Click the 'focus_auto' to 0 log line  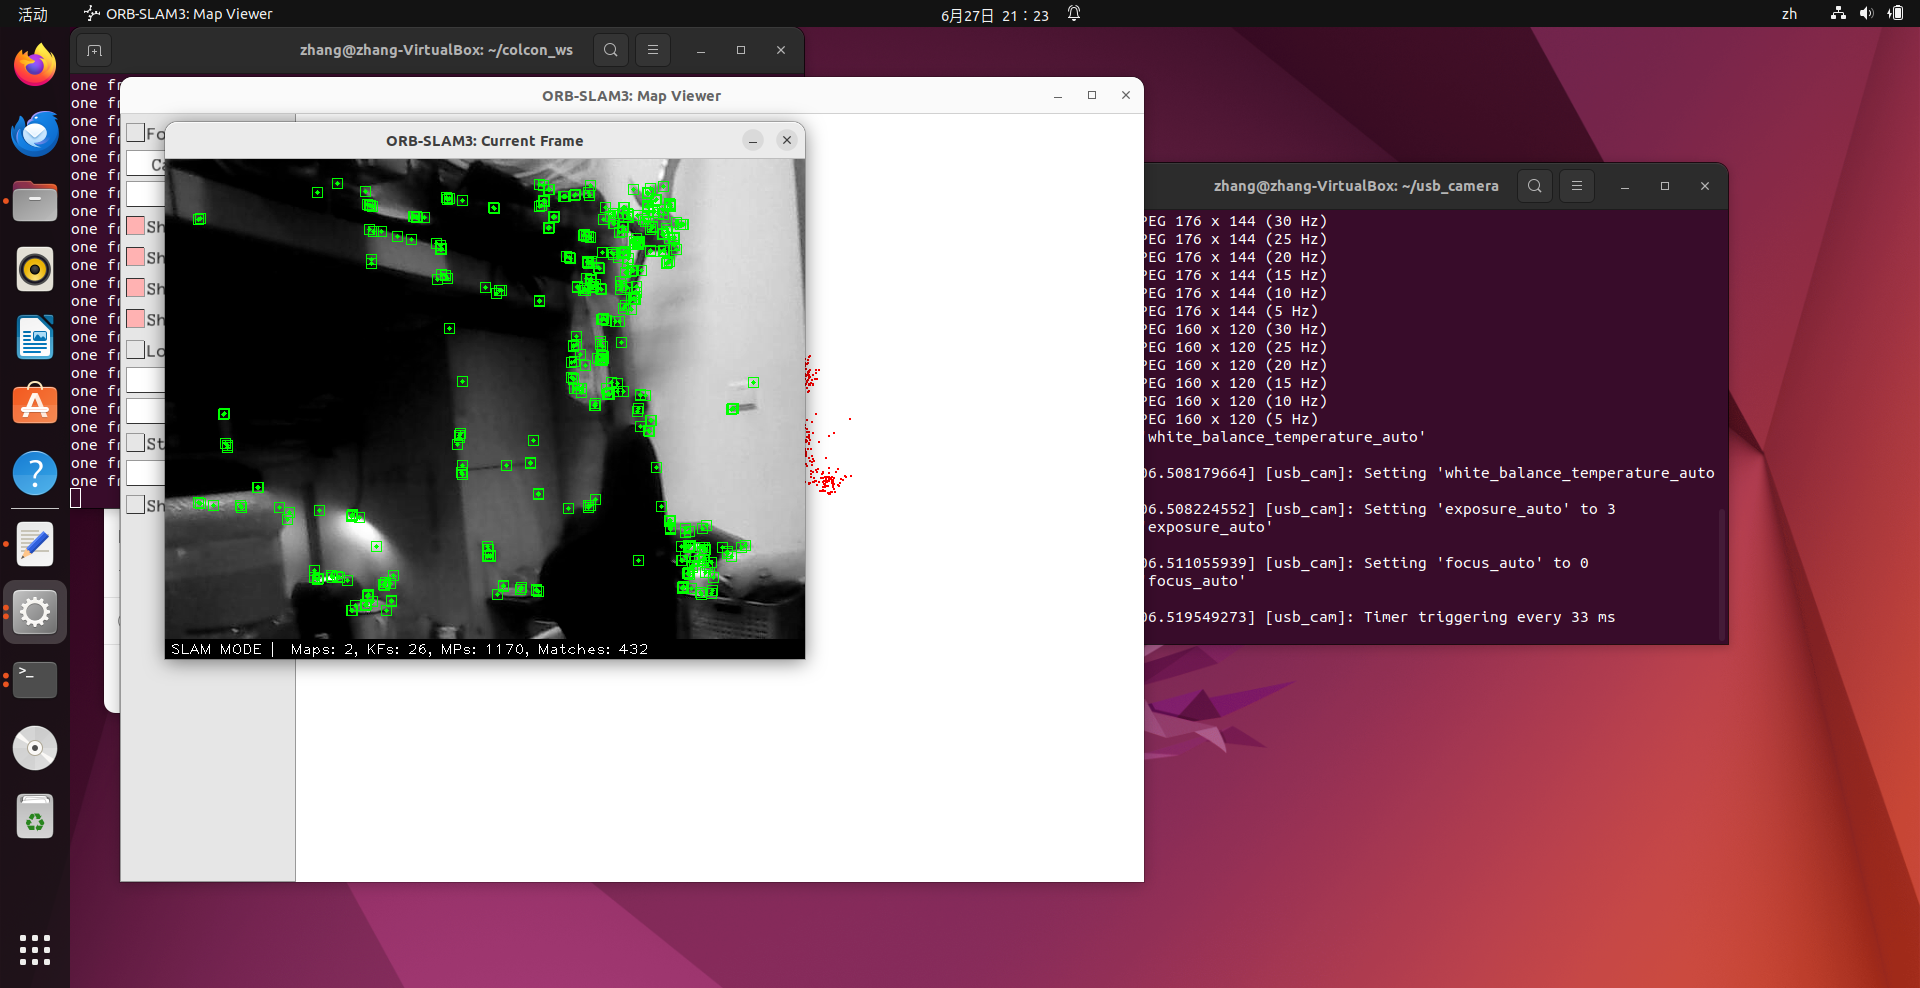pyautogui.click(x=1366, y=563)
